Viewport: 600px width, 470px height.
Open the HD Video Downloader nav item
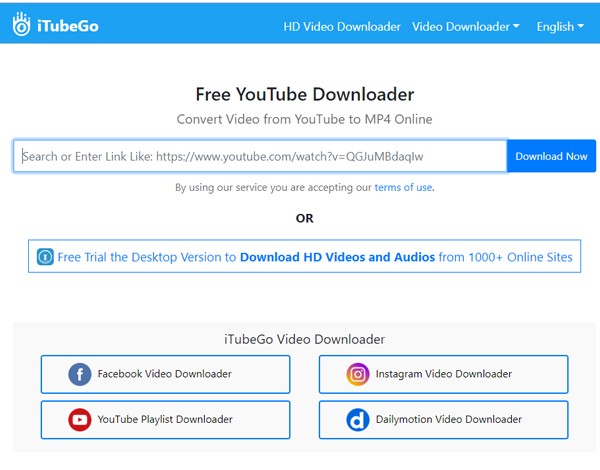point(342,27)
